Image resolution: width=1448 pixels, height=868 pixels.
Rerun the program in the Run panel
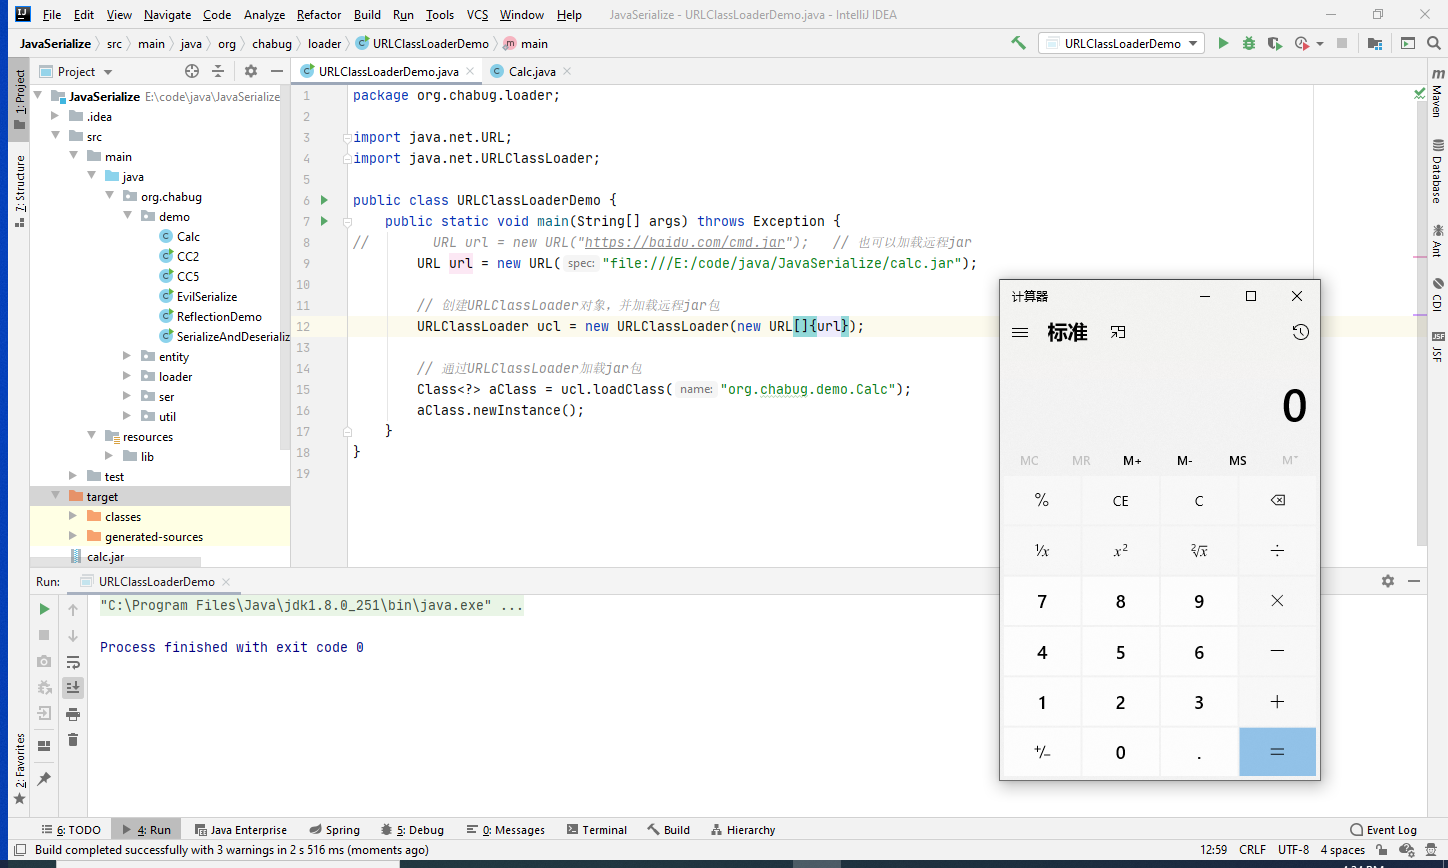click(44, 609)
